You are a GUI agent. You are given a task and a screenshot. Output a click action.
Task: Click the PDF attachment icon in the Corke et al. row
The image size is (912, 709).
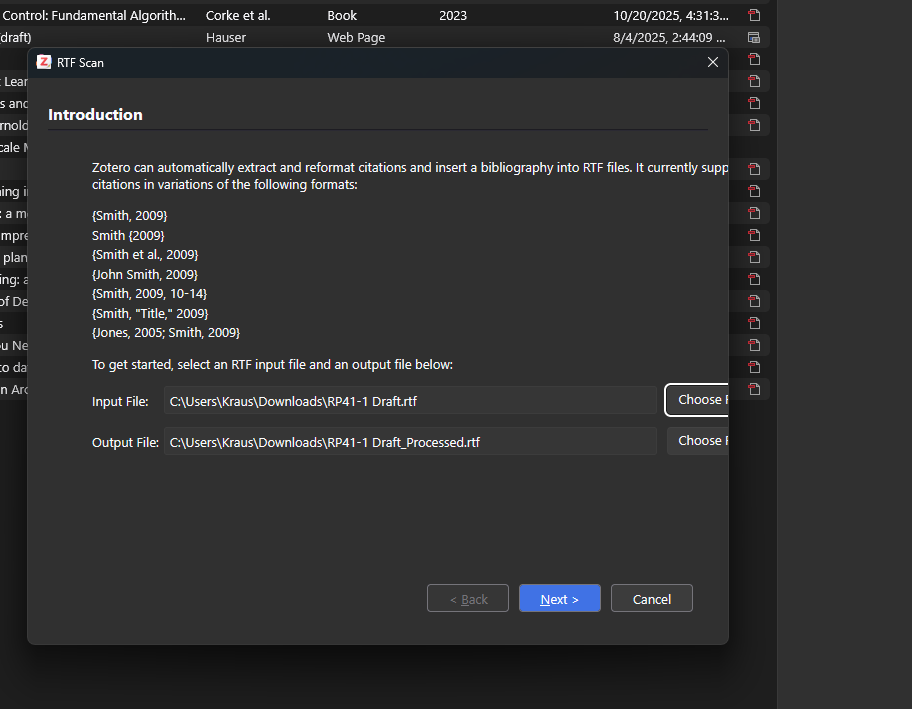tap(754, 15)
